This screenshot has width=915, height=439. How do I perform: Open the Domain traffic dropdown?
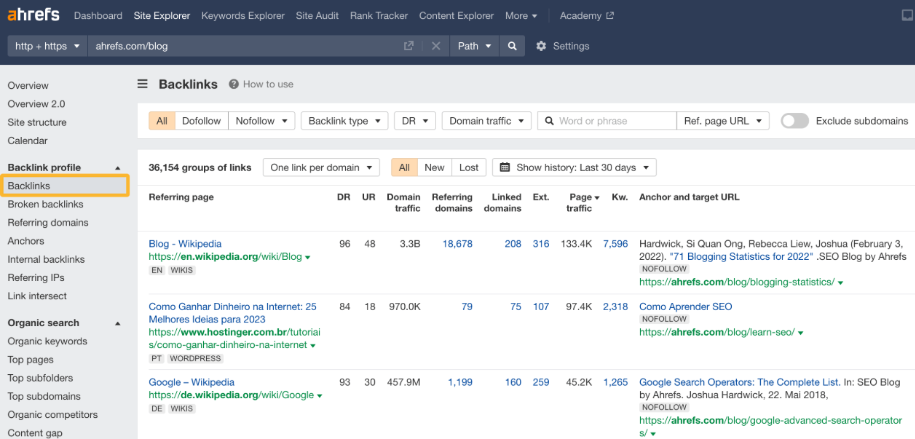click(x=487, y=121)
